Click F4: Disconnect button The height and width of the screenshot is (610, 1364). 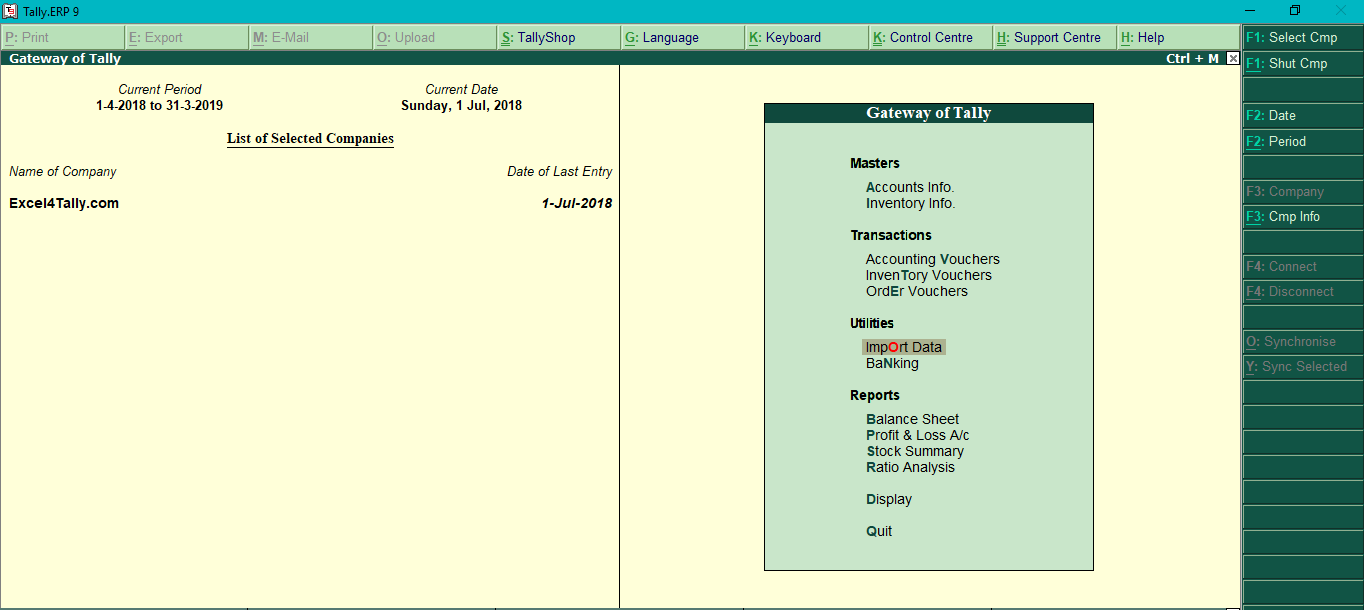click(x=1303, y=292)
